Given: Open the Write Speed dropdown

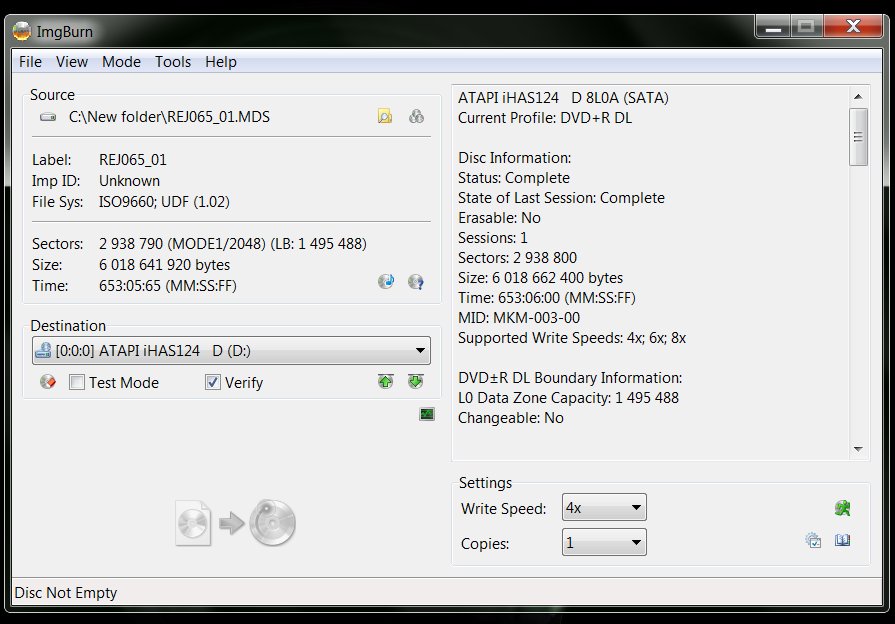Looking at the screenshot, I should click(604, 508).
